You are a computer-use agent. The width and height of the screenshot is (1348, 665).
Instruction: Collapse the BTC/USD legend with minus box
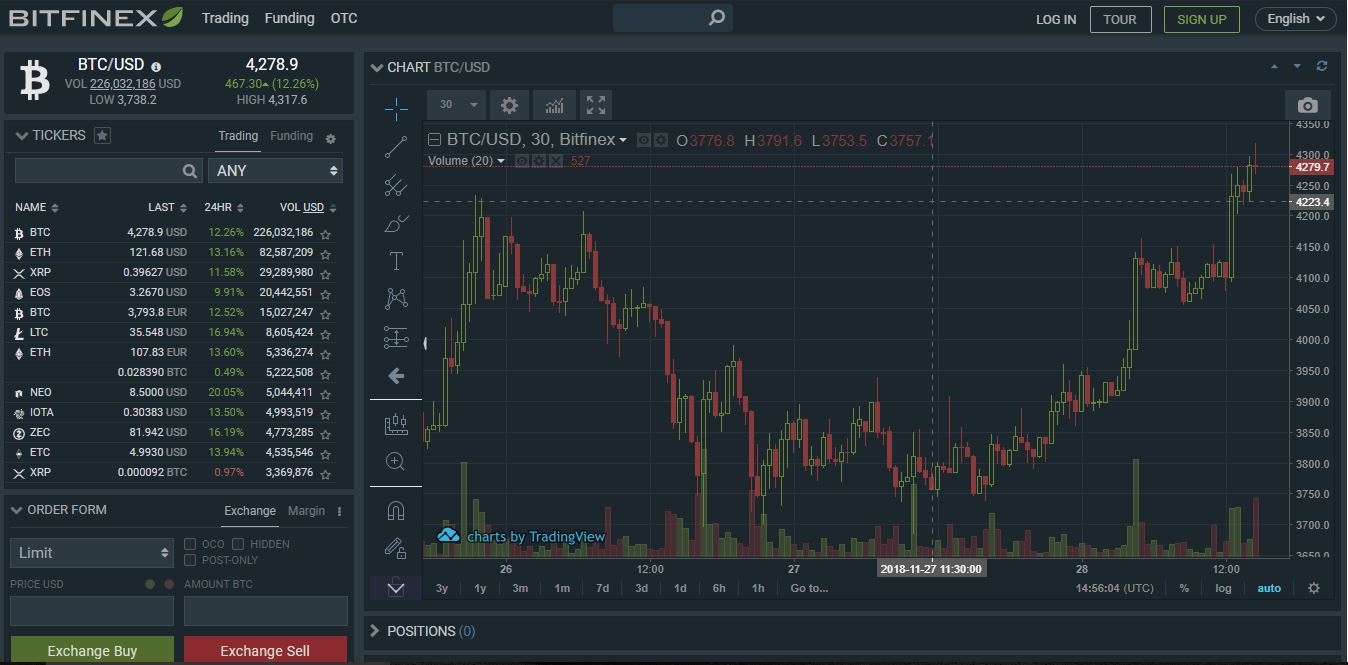click(434, 140)
